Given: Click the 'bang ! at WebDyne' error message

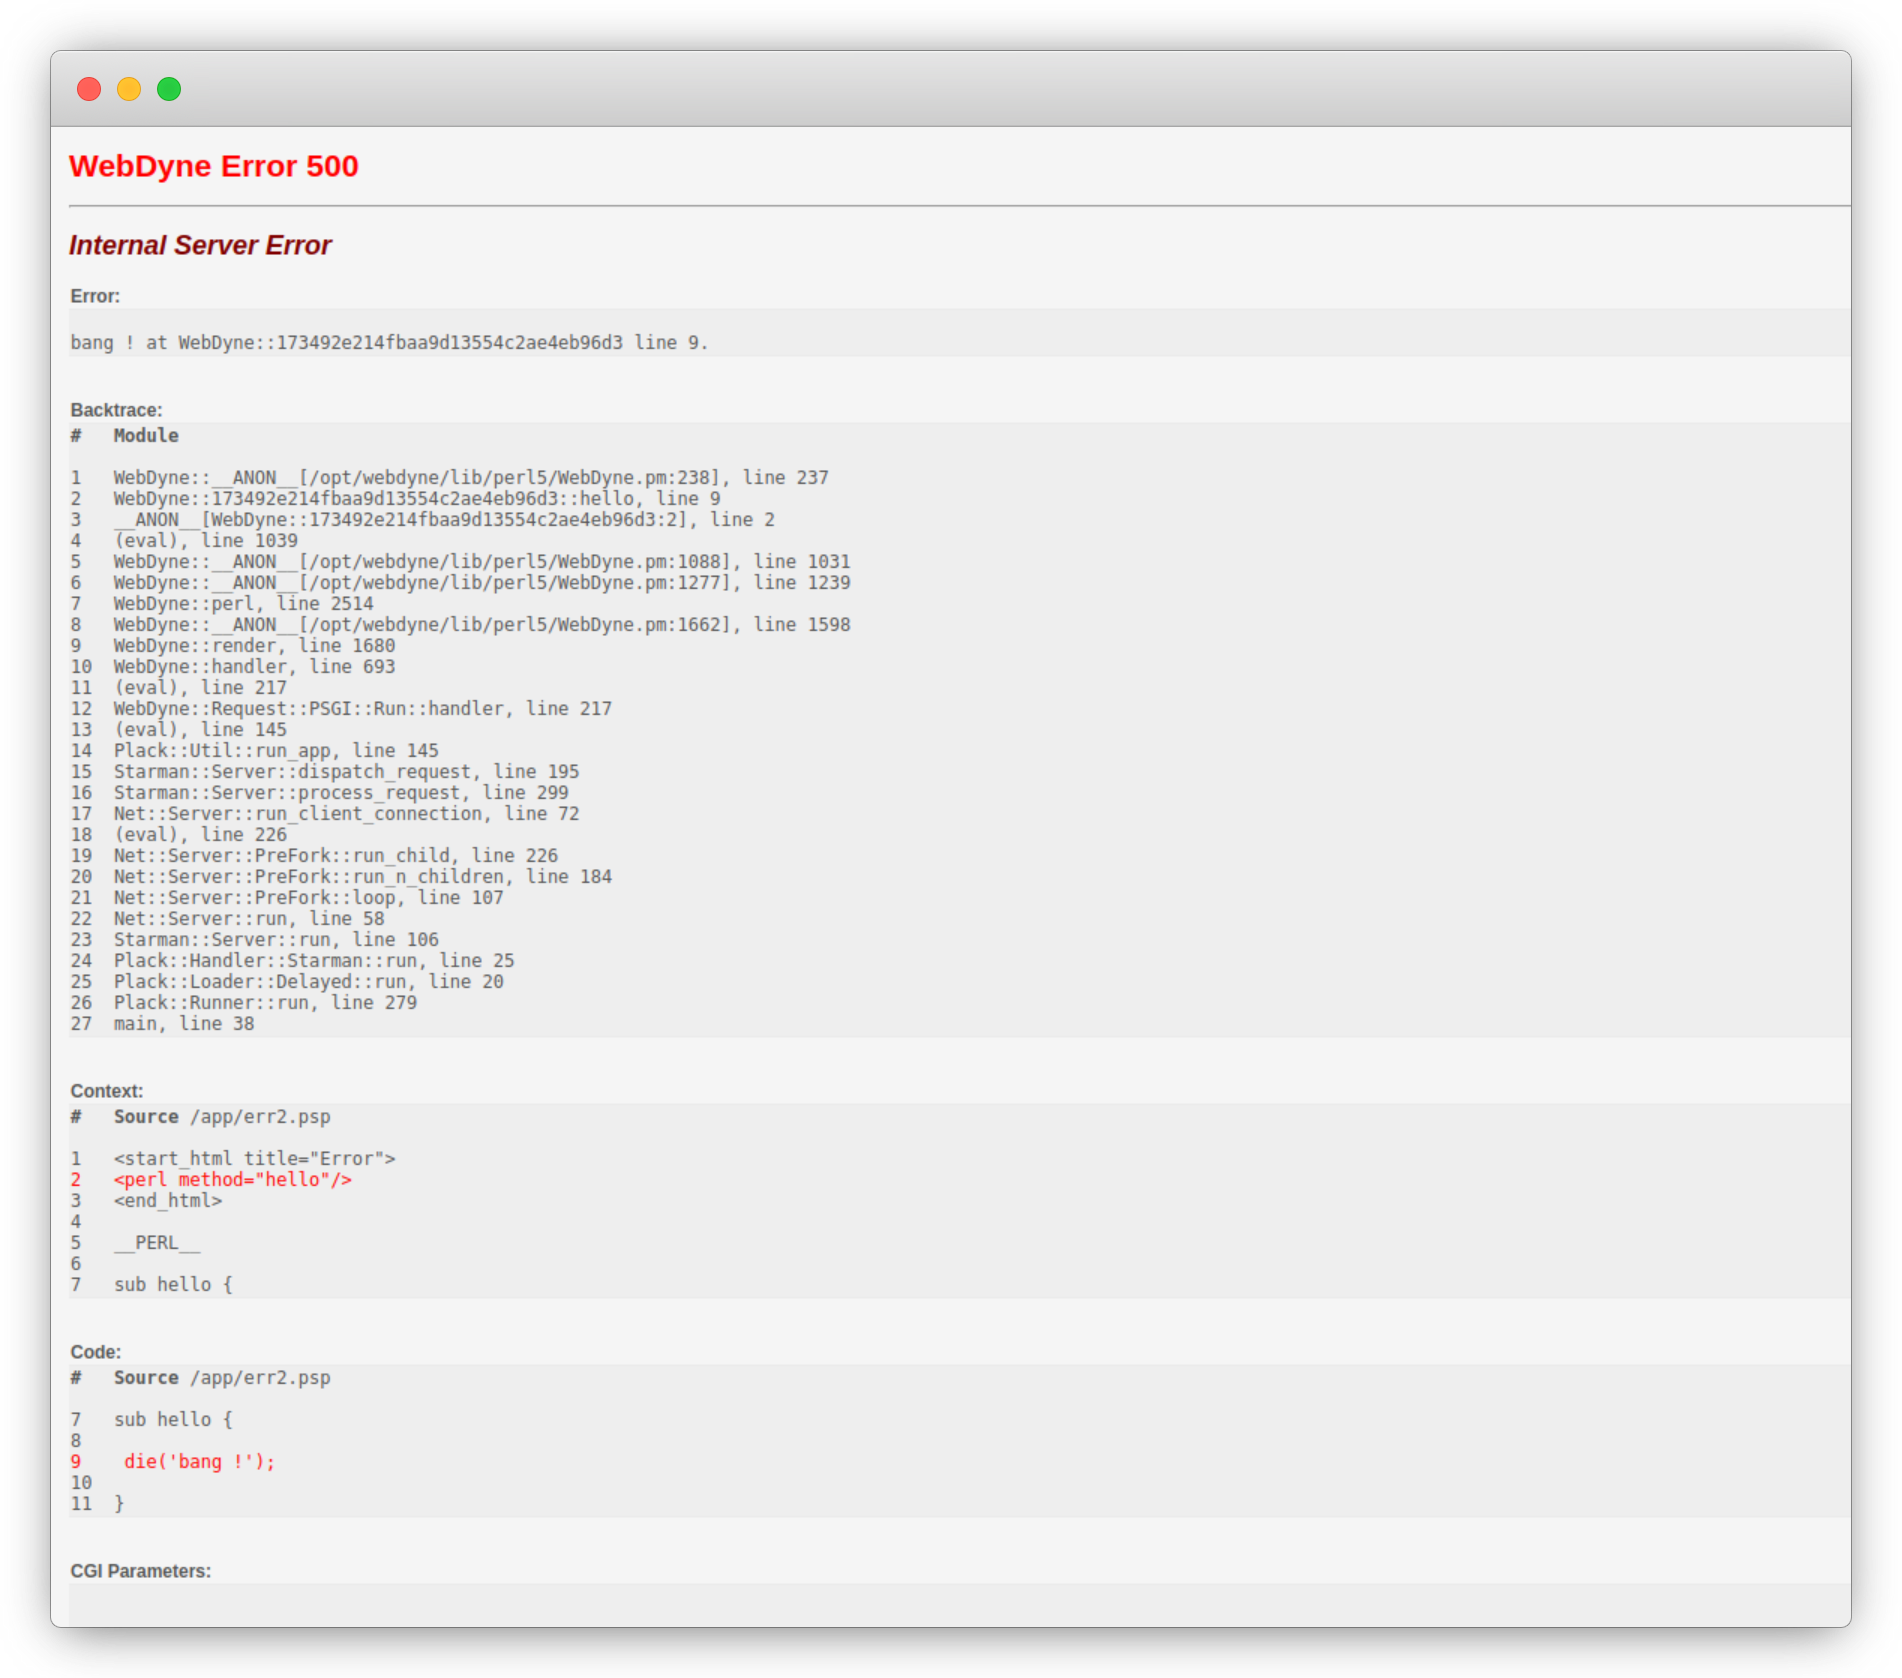Looking at the screenshot, I should pyautogui.click(x=389, y=343).
